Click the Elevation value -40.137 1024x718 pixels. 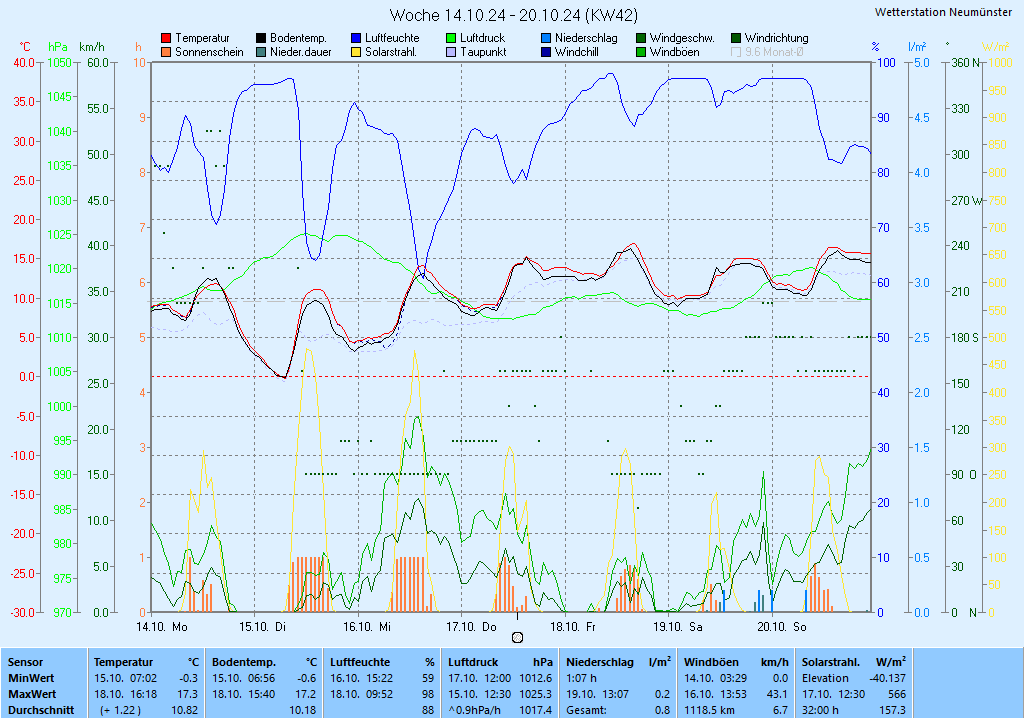[x=888, y=678]
